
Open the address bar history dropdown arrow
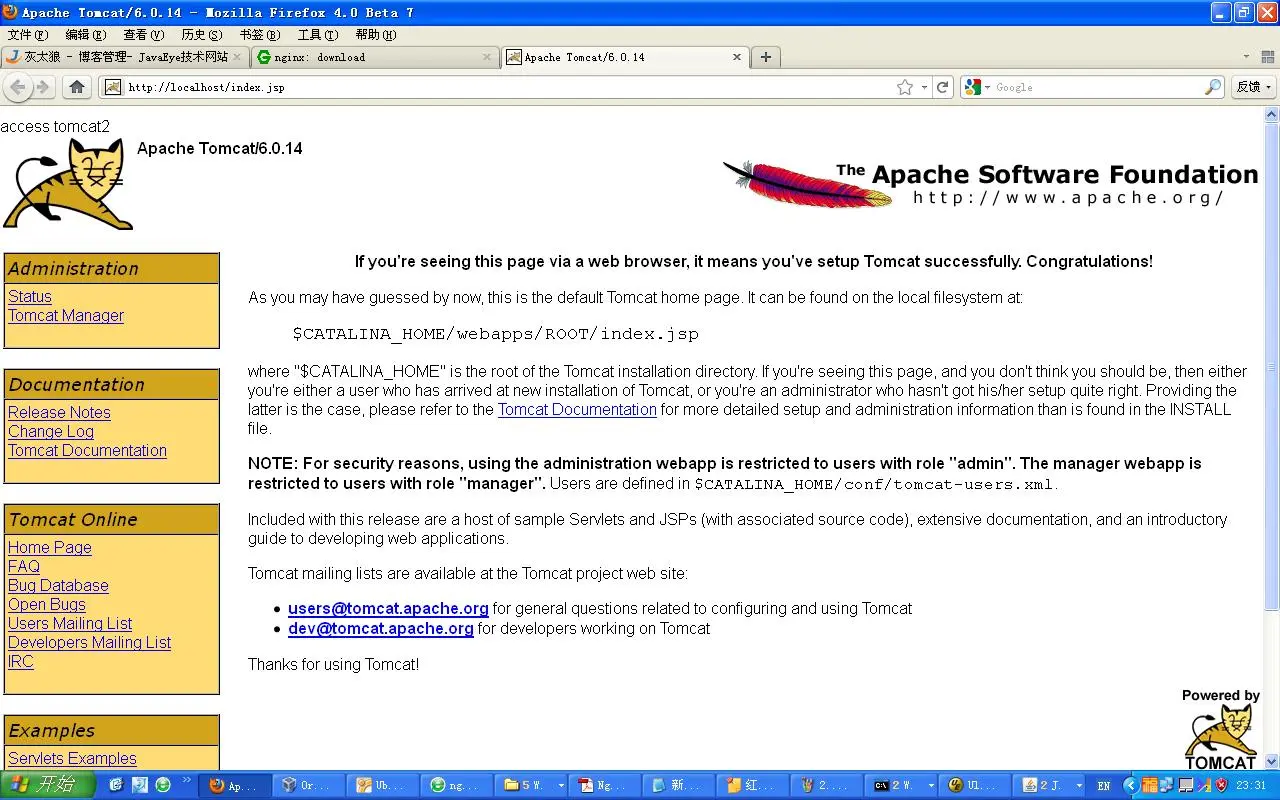(924, 87)
